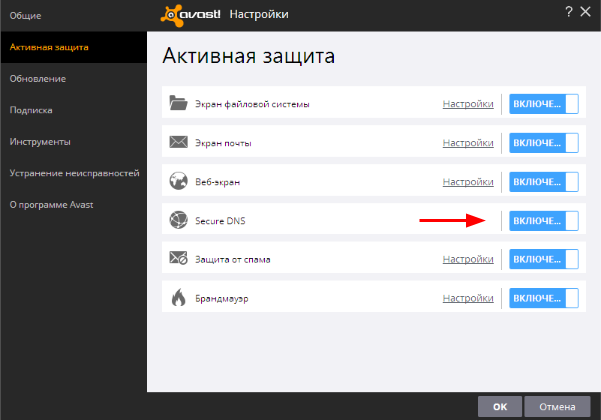Screen dimensions: 601x420
Task: Go to Устранение неисправностей section
Action: coord(73,173)
